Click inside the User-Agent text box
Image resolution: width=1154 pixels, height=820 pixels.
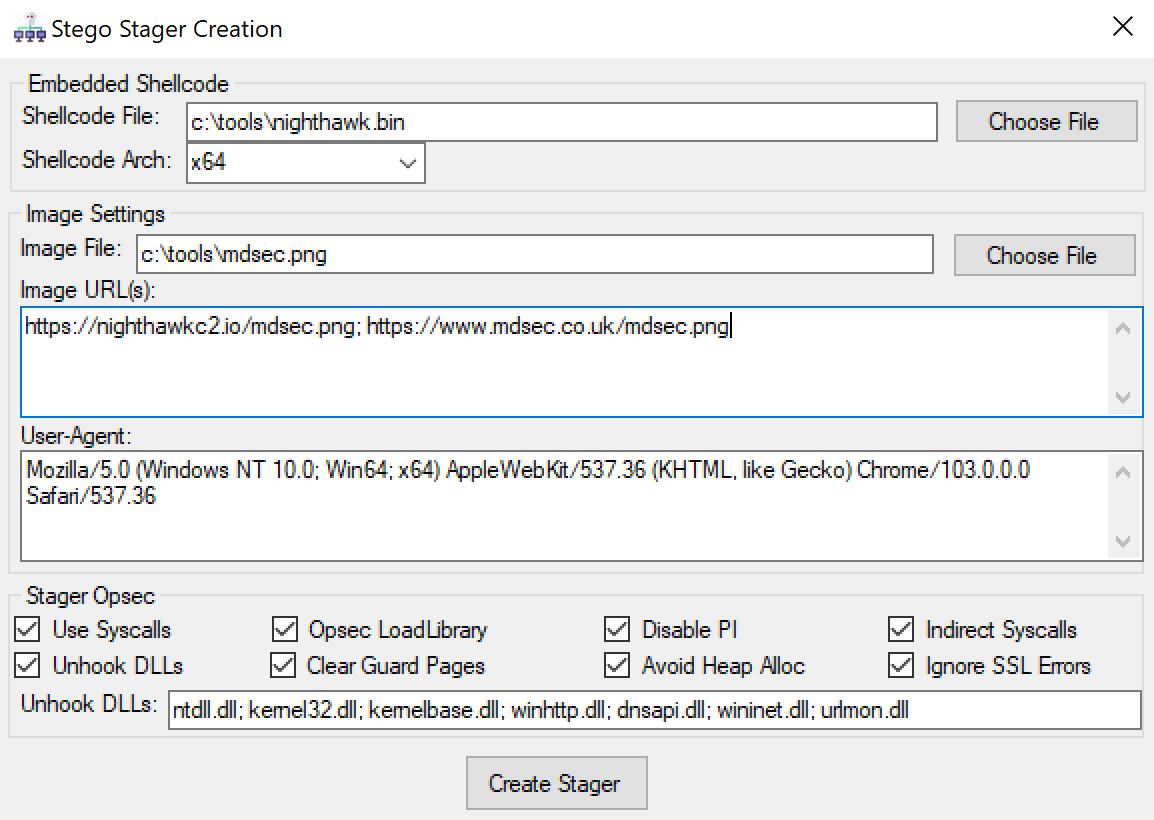click(x=565, y=505)
